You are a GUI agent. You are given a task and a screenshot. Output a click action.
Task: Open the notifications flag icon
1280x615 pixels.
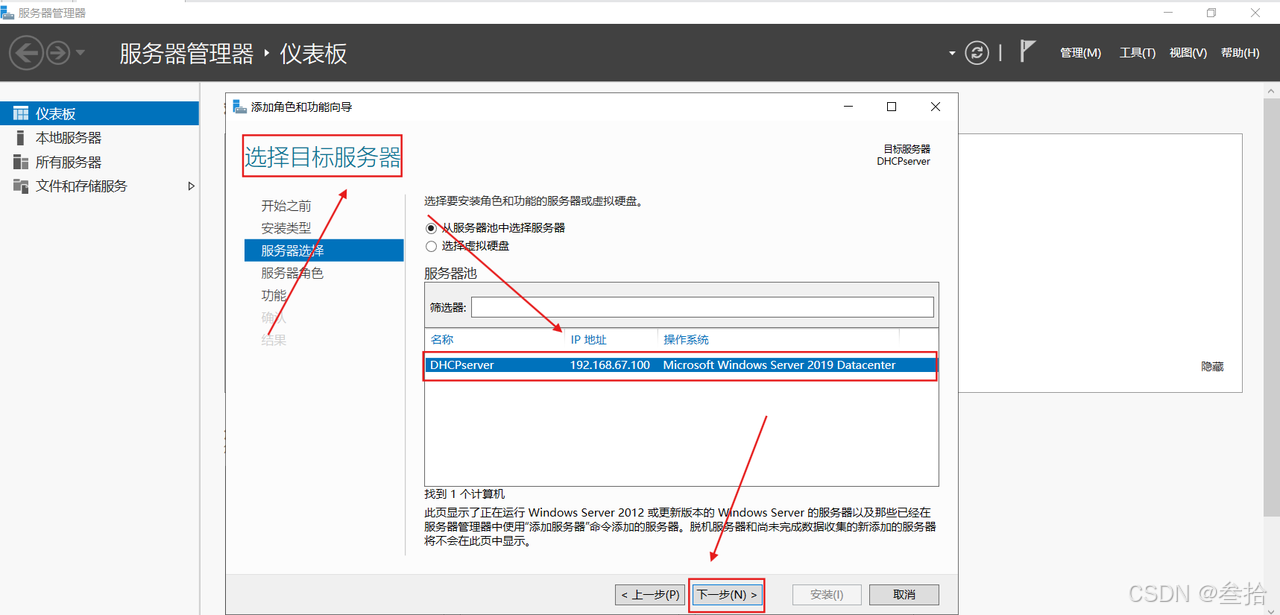coord(1027,51)
